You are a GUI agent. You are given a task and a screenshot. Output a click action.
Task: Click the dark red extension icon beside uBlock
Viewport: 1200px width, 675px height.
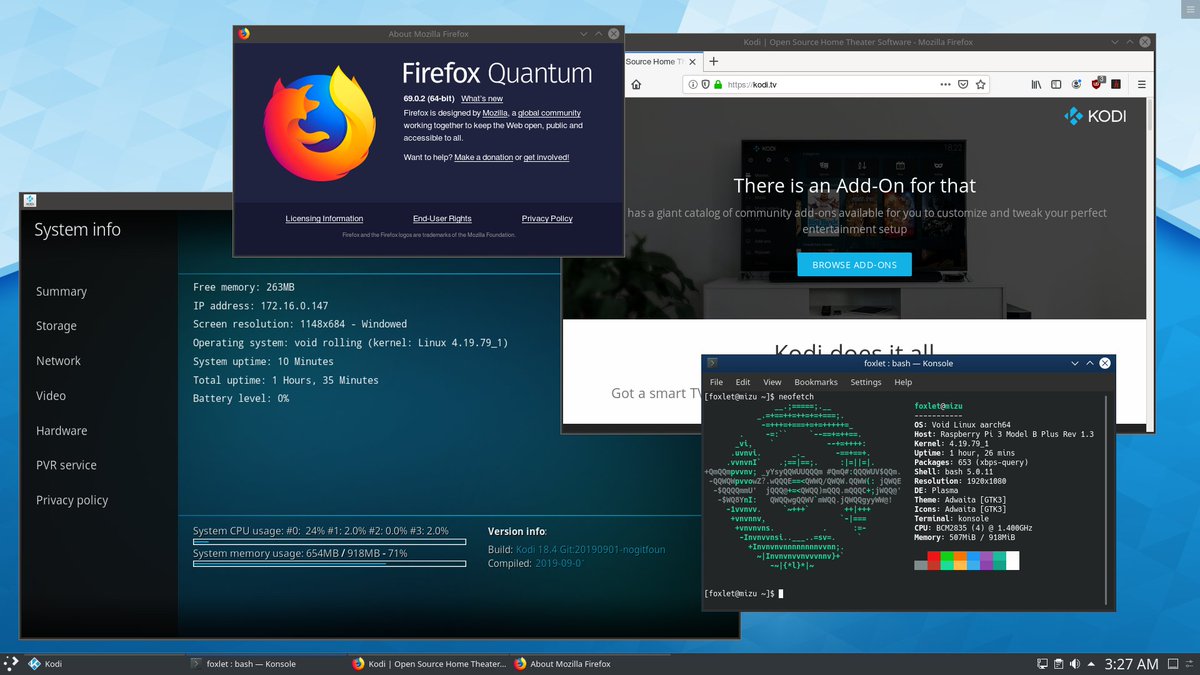(x=1116, y=85)
